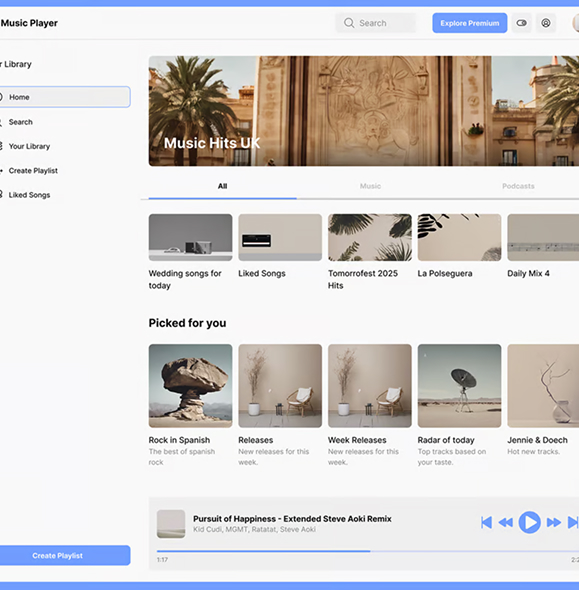Click the Radar of today title text
Screen dimensions: 579x590
pyautogui.click(x=446, y=440)
